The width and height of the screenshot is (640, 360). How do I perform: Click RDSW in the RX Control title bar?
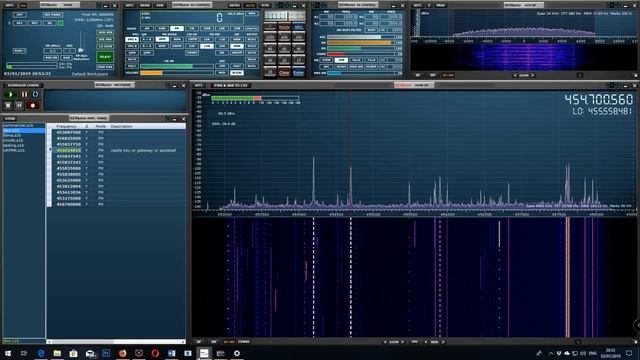click(145, 5)
